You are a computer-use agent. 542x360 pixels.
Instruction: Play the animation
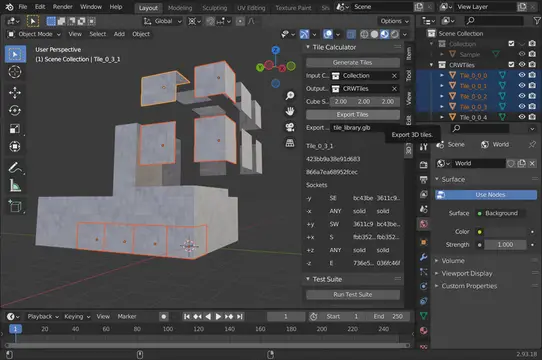pos(218,316)
